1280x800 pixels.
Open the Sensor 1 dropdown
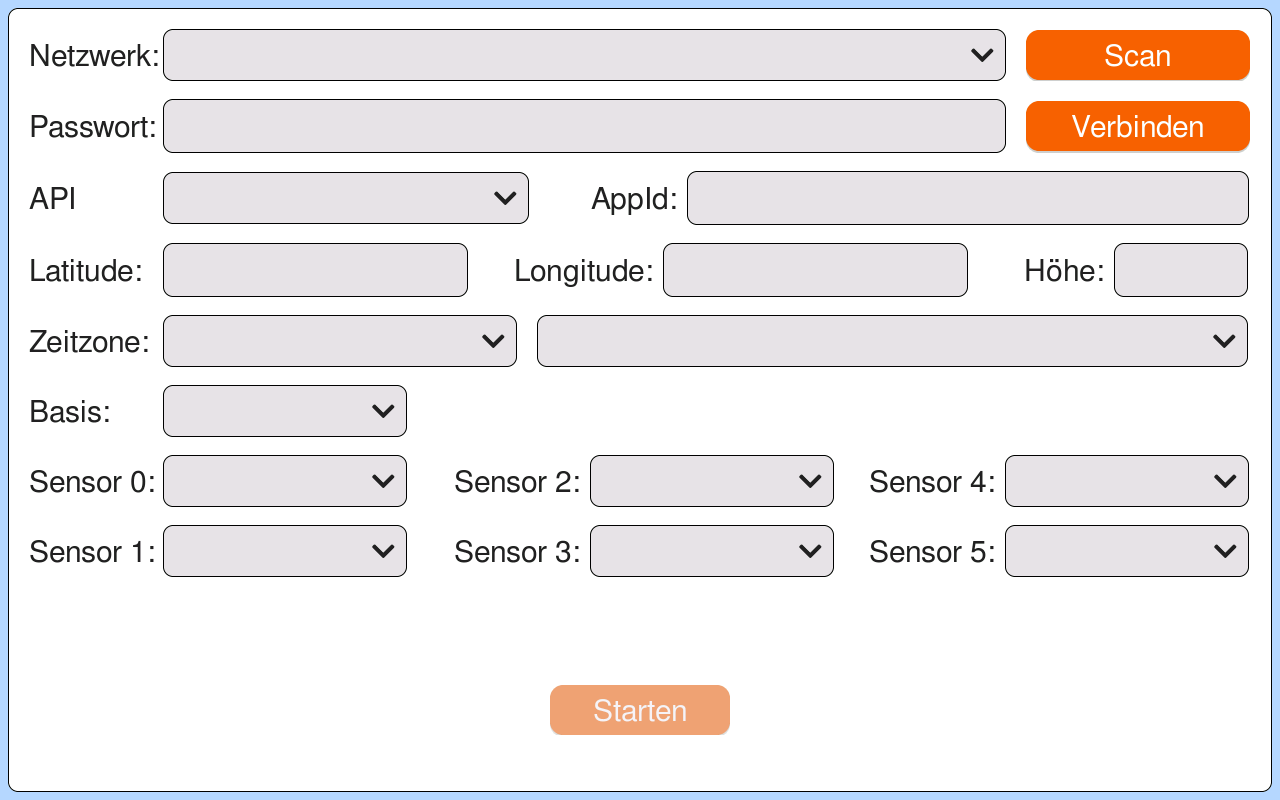pos(285,551)
